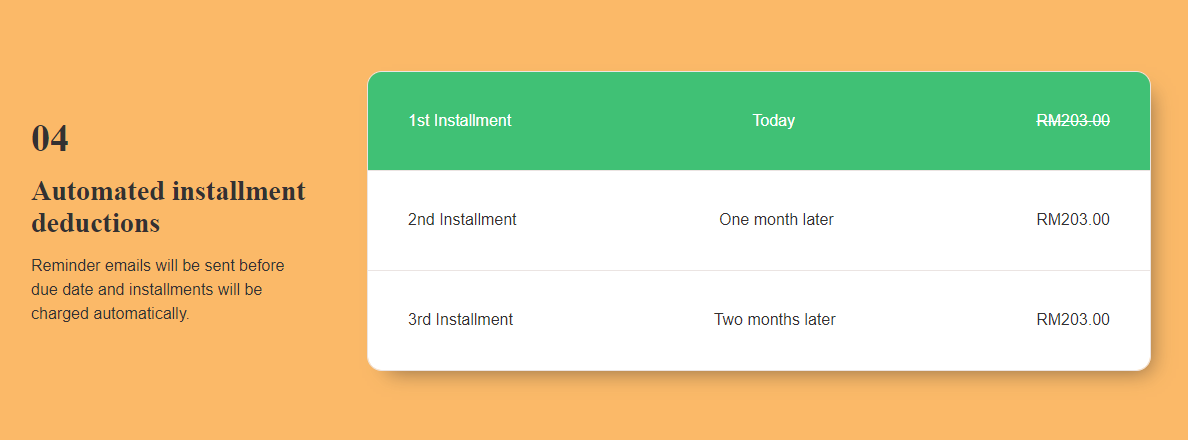Click "charged automatically" in the description

111,314
